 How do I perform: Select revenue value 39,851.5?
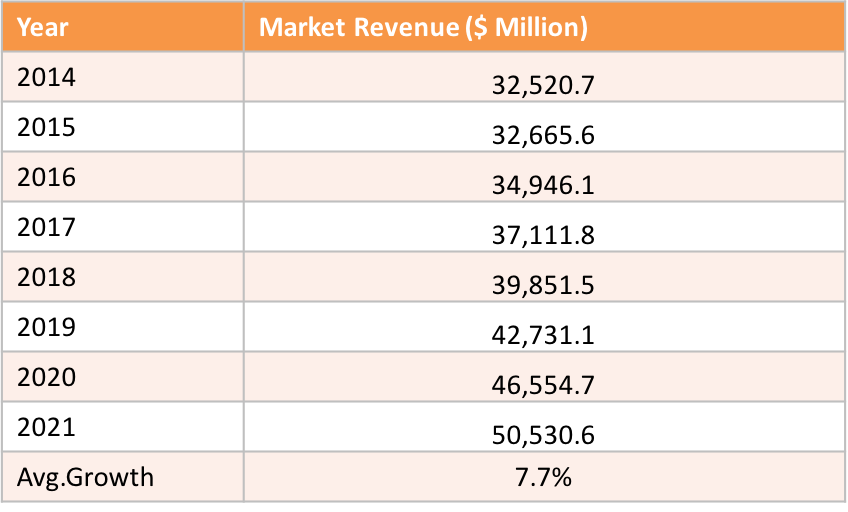[543, 285]
